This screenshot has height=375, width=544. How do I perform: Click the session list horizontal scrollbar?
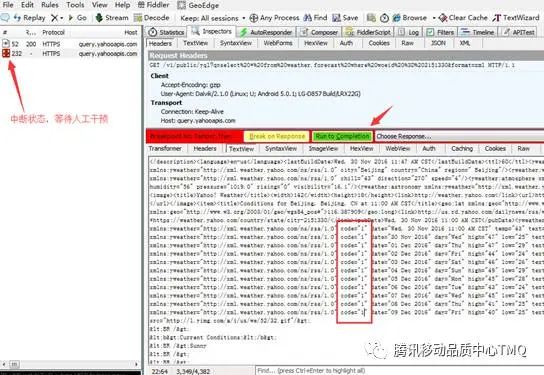pyautogui.click(x=70, y=364)
